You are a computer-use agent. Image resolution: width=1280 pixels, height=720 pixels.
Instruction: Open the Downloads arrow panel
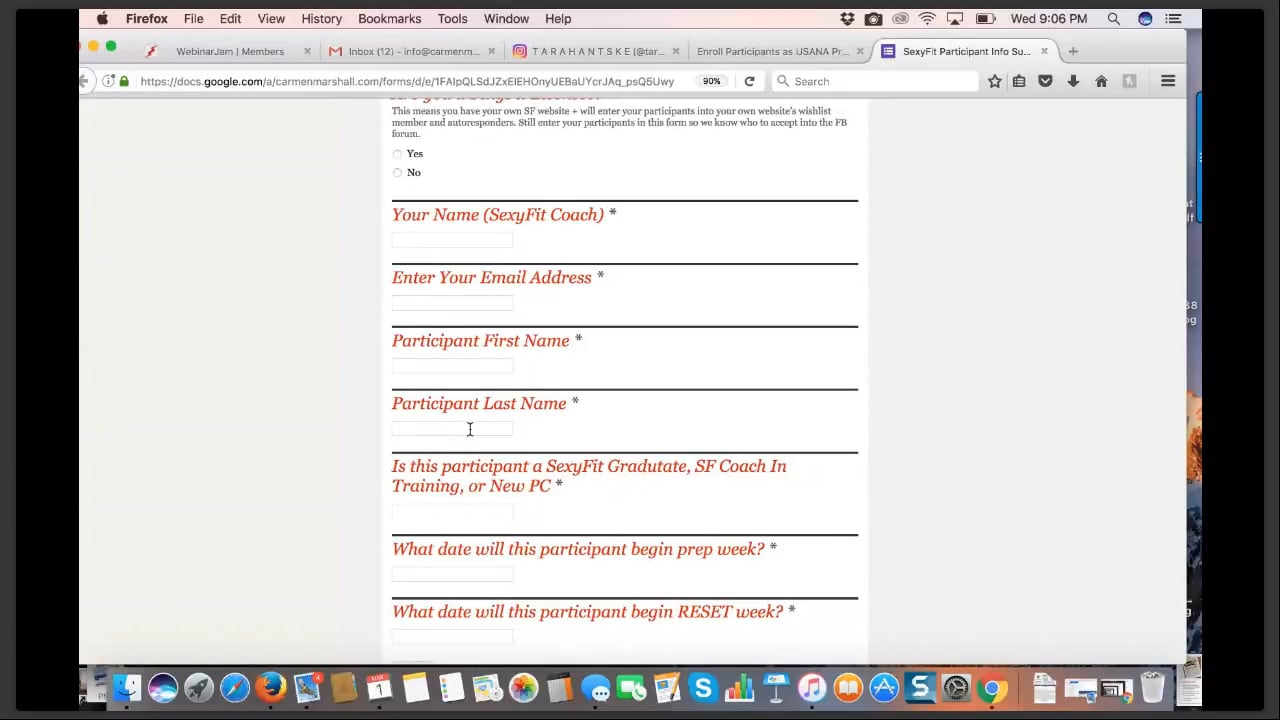[x=1073, y=81]
